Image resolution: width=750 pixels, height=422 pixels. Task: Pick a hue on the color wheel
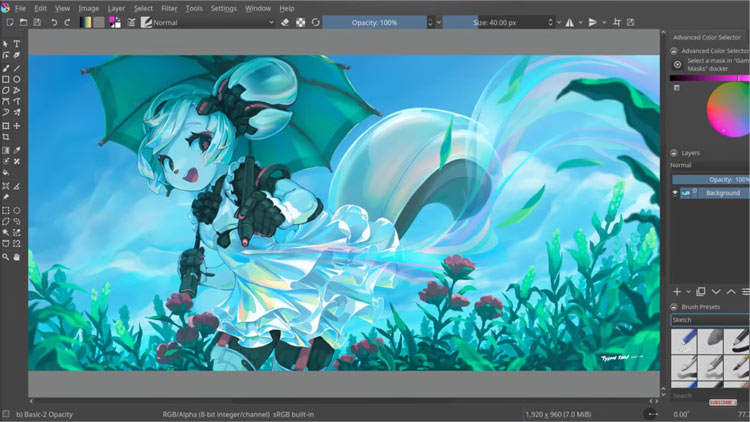coord(728,109)
